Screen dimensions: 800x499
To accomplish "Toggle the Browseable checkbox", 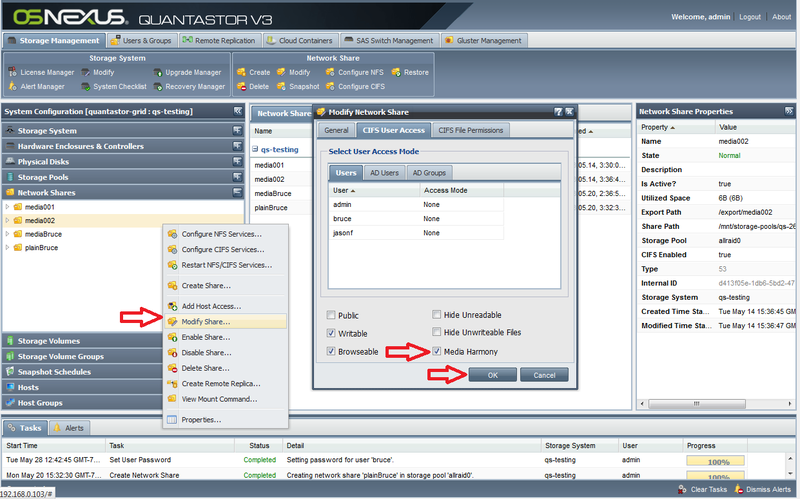I will 331,352.
